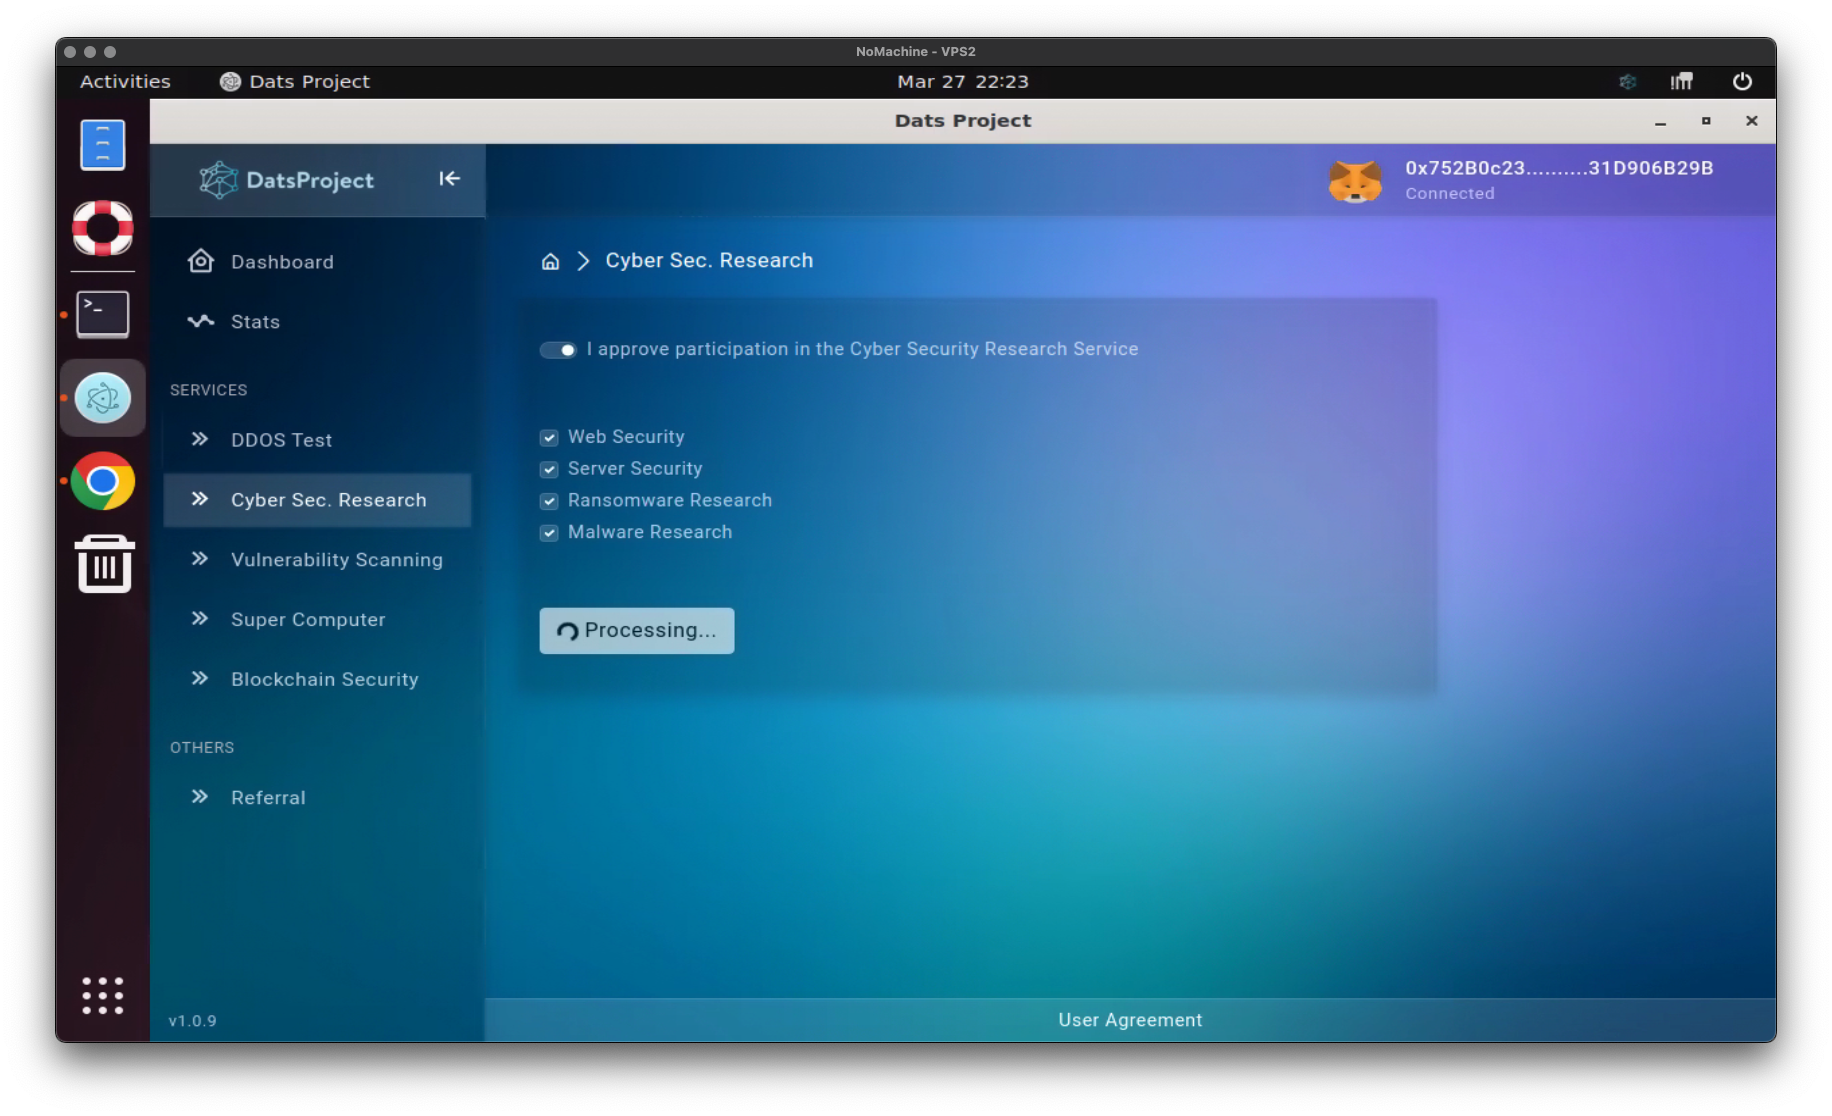Click Dats tray icon in top bar
This screenshot has width=1832, height=1116.
point(1628,82)
